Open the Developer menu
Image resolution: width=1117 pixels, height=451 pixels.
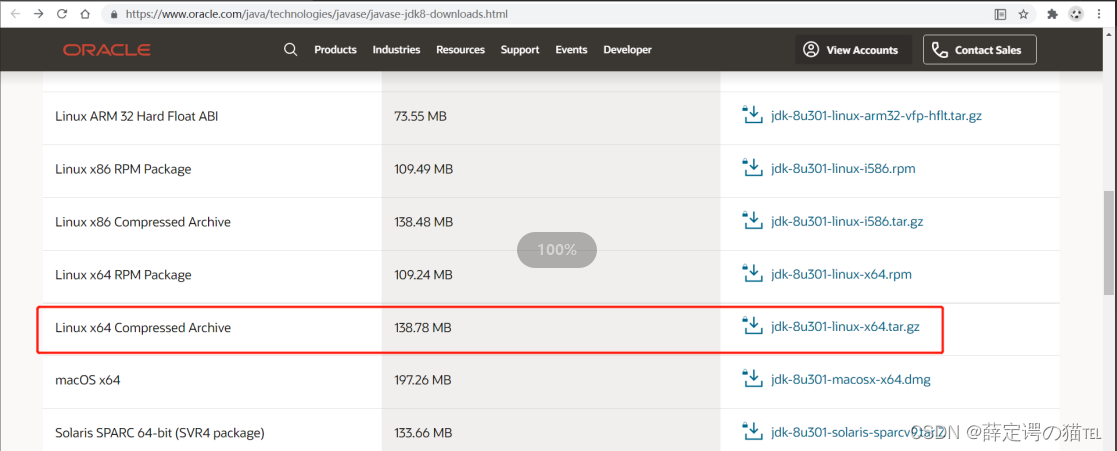click(x=627, y=50)
